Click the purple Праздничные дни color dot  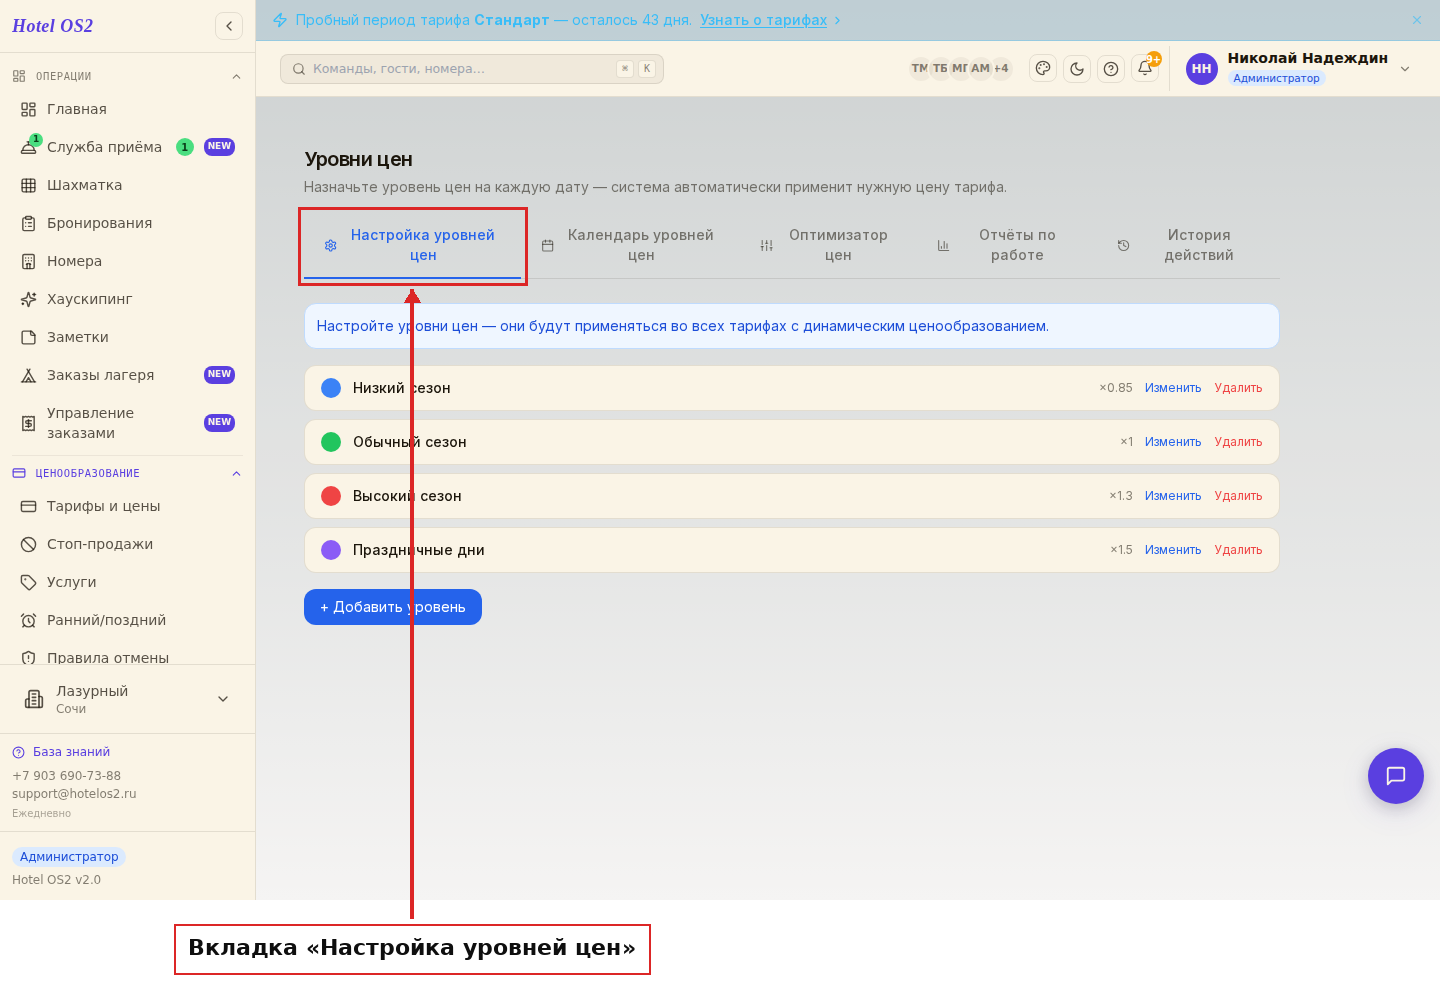click(x=331, y=550)
